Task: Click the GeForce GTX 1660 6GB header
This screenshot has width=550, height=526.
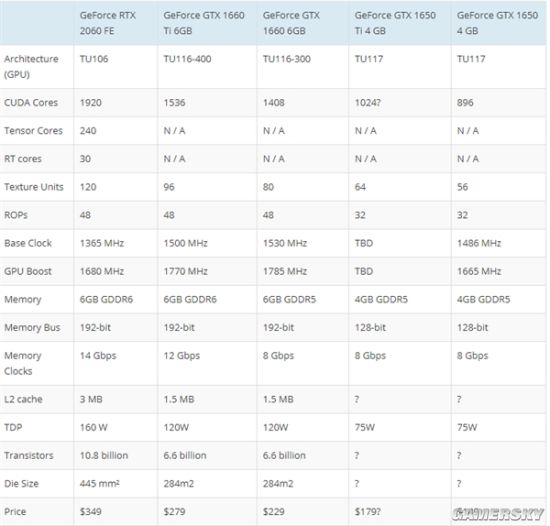Action: point(291,23)
